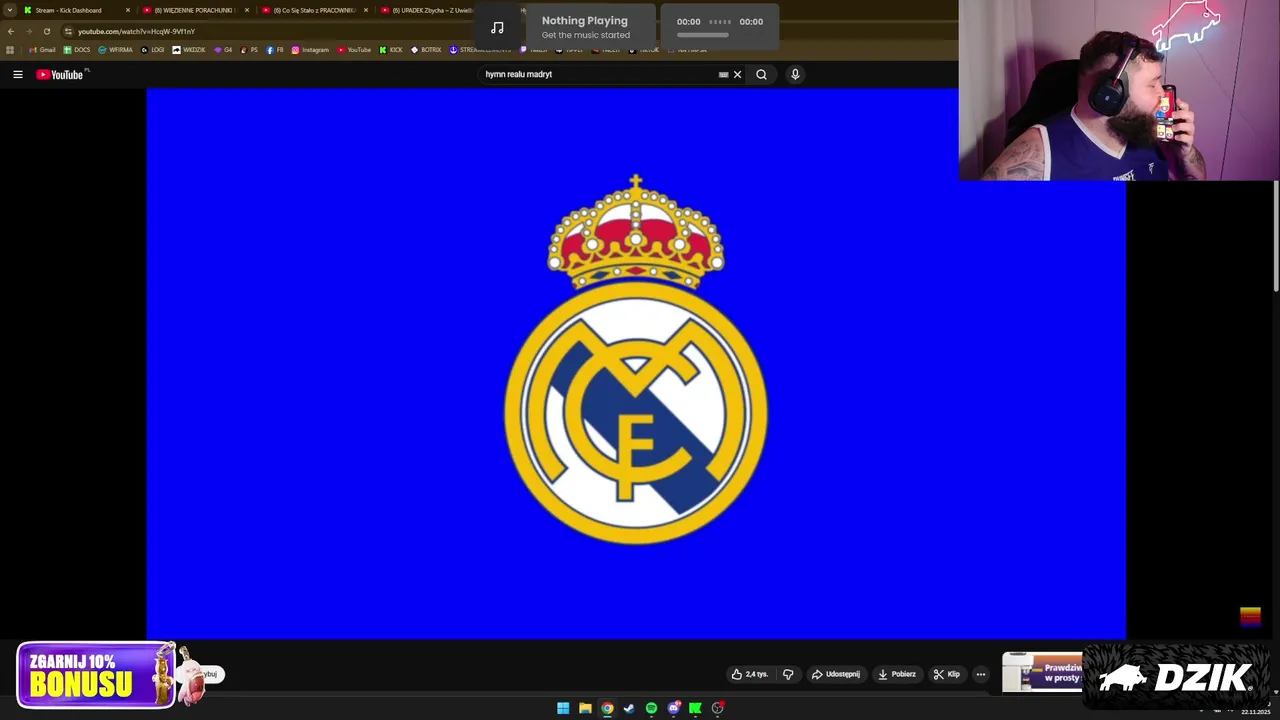The height and width of the screenshot is (720, 1280).
Task: Open the Instagram bookmark
Action: tap(310, 50)
